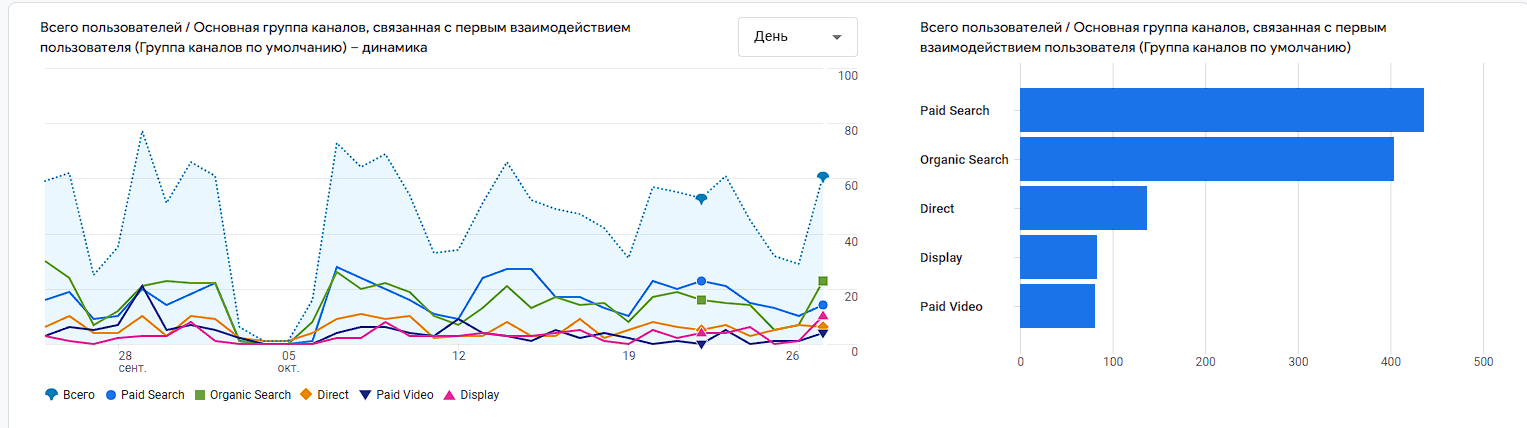Toggle the "Paid Video" legend text label
Viewport: 1527px width, 428px height.
pyautogui.click(x=405, y=395)
